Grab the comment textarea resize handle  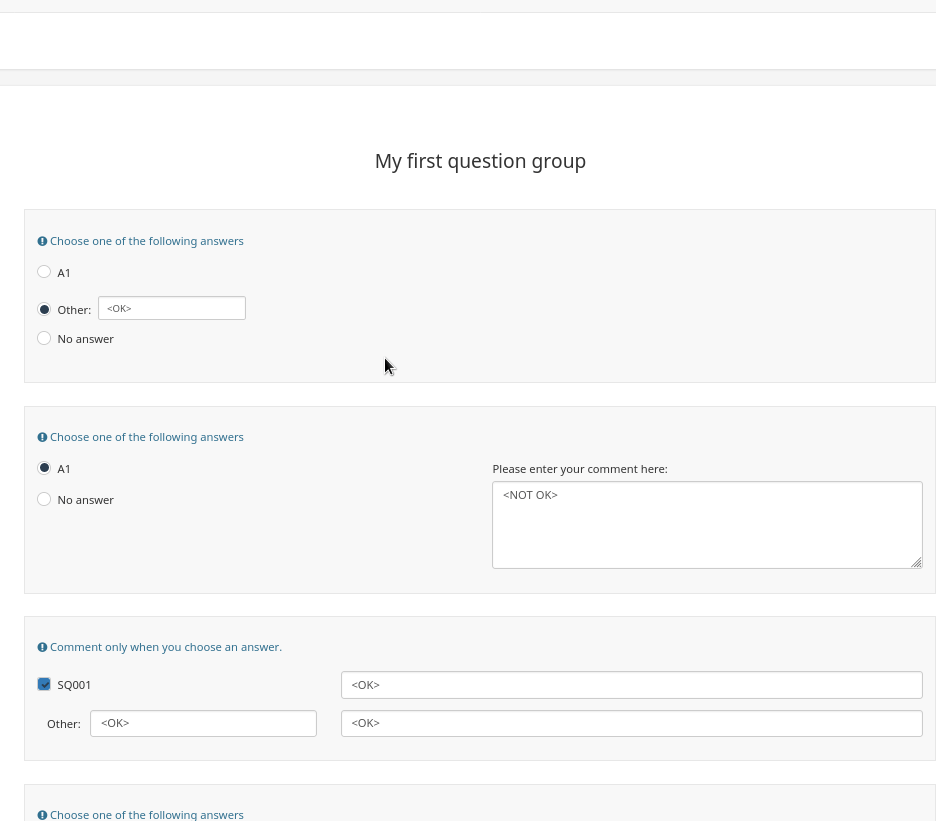[x=916, y=563]
